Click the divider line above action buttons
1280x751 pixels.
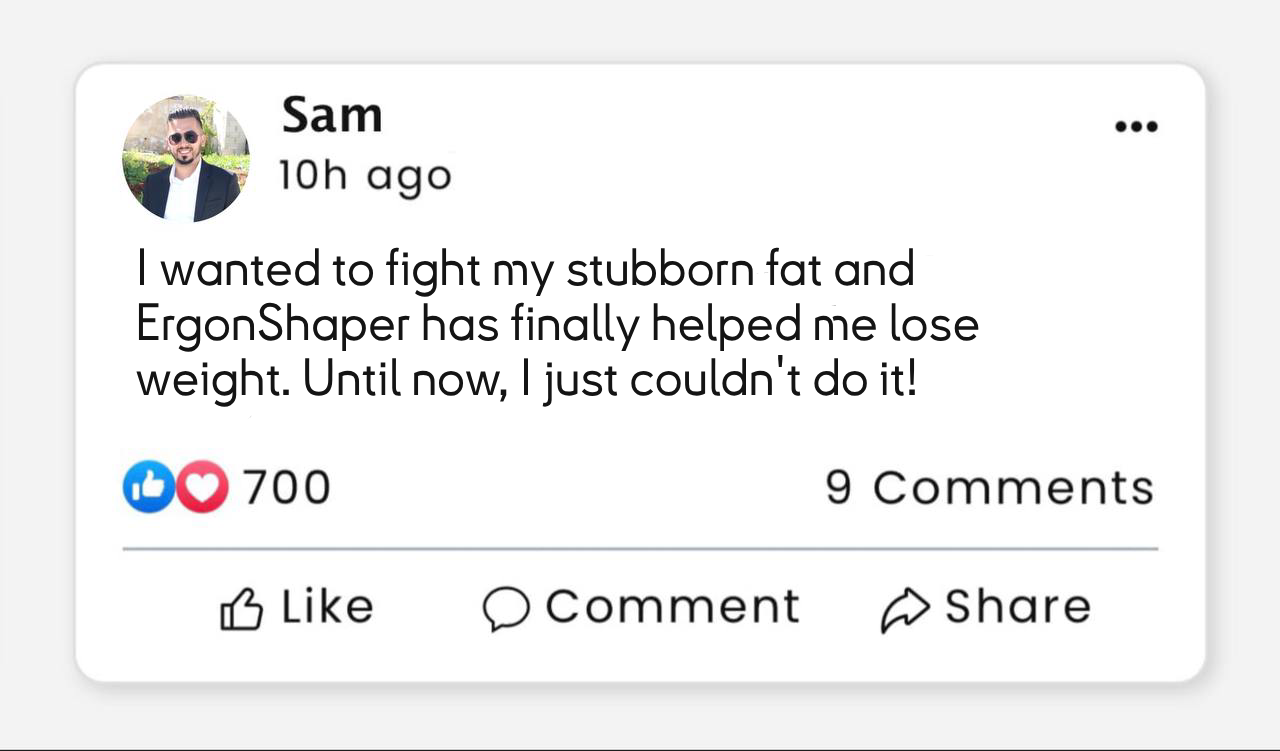(640, 549)
